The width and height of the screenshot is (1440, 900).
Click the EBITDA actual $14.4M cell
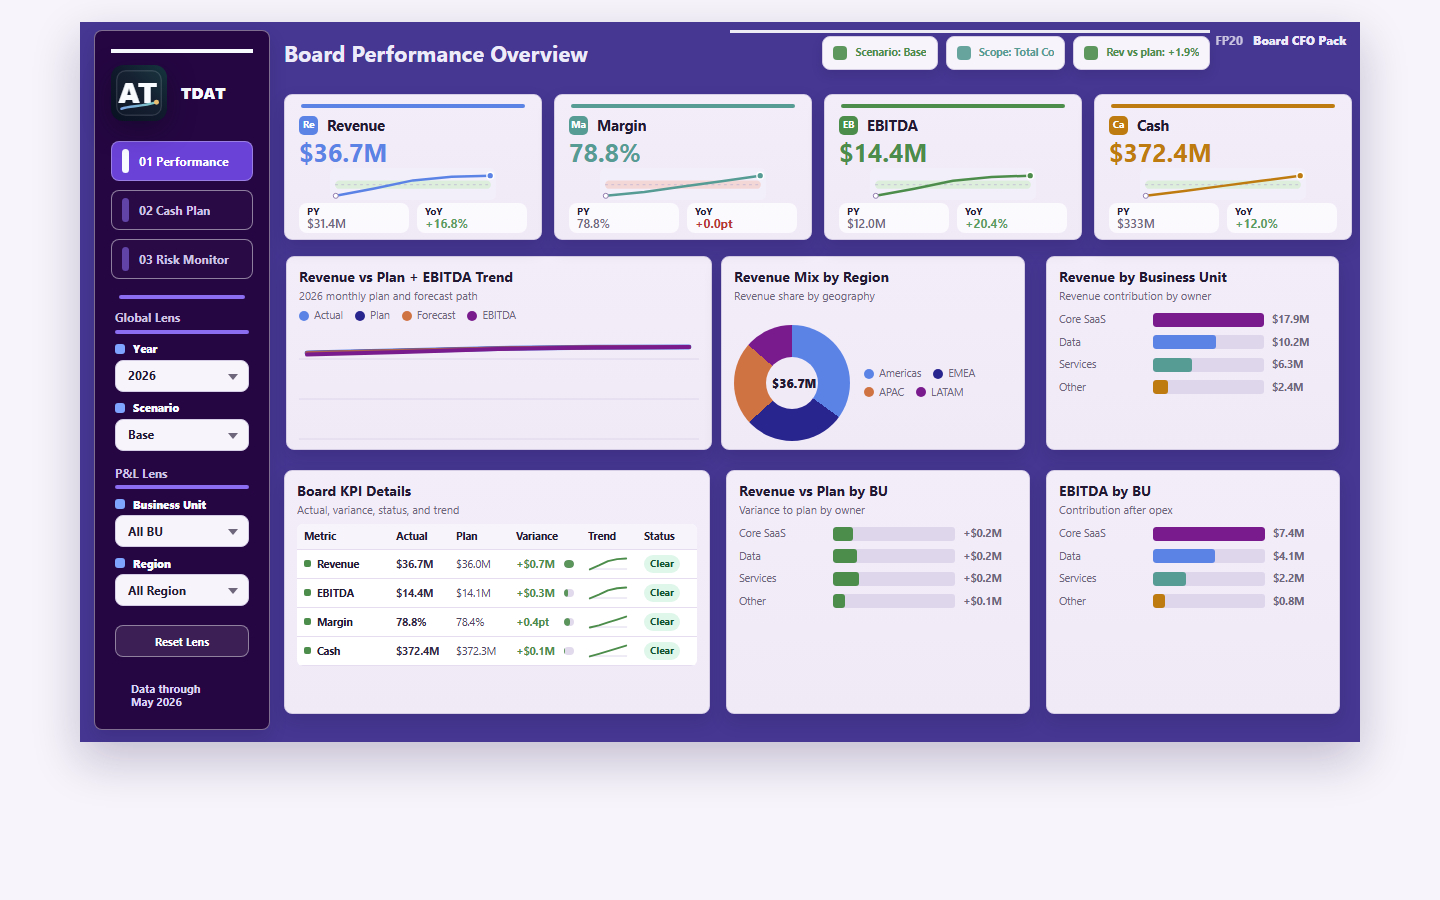(415, 593)
